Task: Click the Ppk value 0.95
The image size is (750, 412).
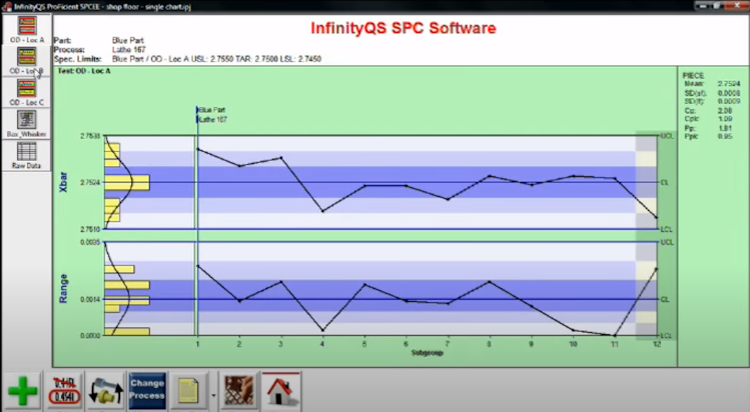Action: coord(725,136)
